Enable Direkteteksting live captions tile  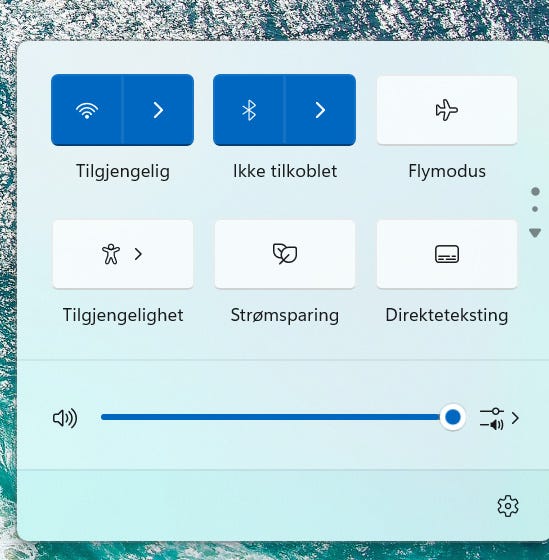pos(447,254)
